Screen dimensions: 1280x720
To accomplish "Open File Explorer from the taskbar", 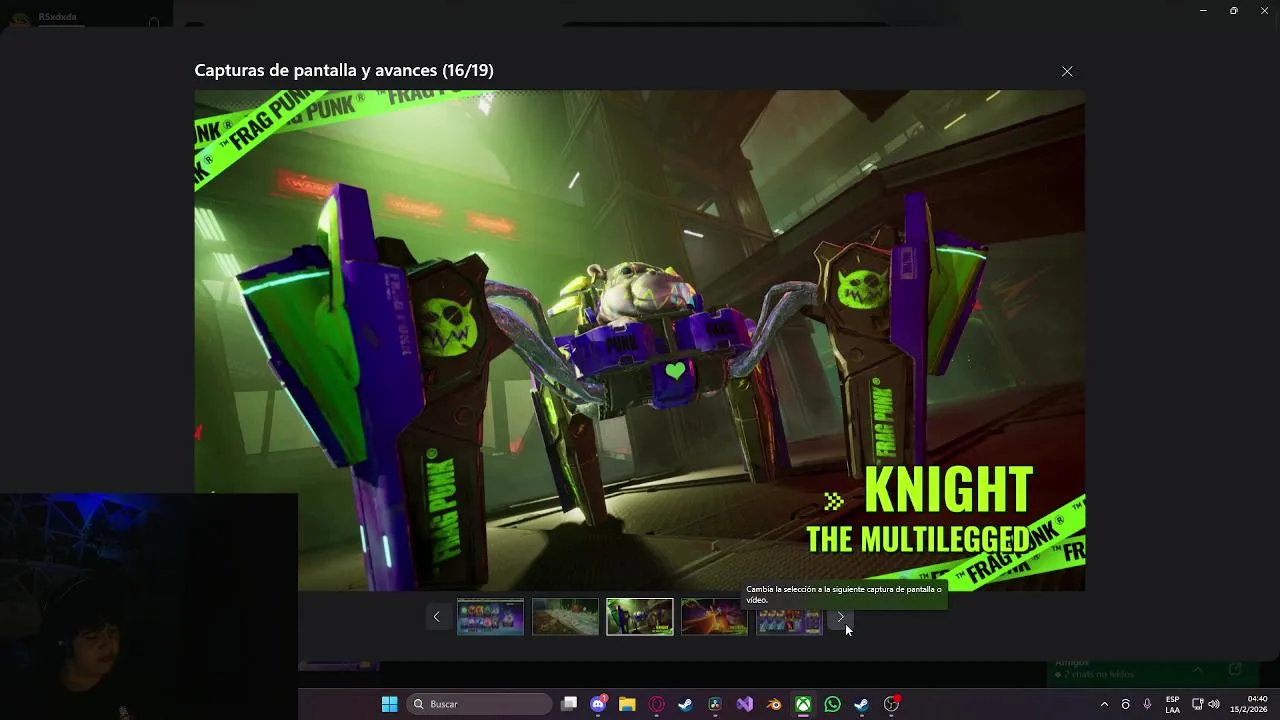I will 627,704.
